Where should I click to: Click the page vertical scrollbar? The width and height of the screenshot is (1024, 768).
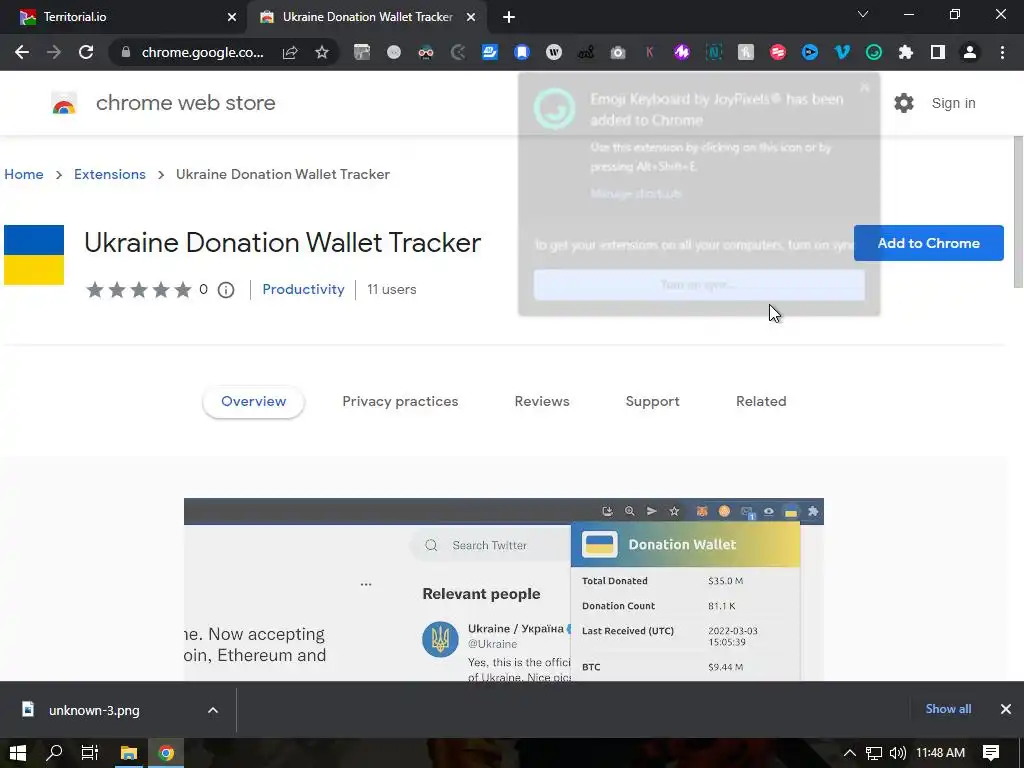[x=1018, y=211]
